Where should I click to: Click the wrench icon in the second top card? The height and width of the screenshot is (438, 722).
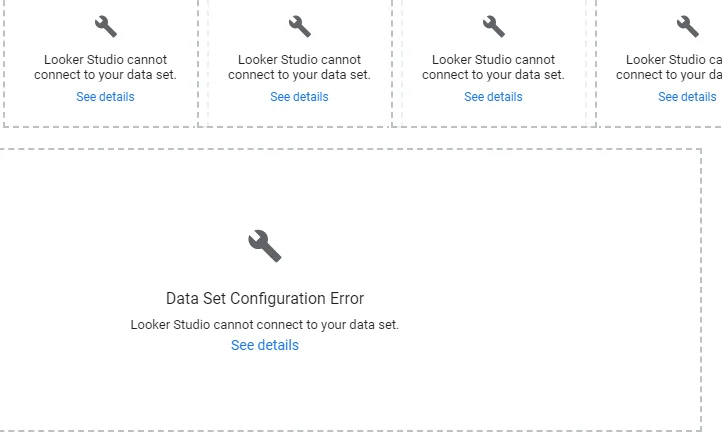(299, 26)
